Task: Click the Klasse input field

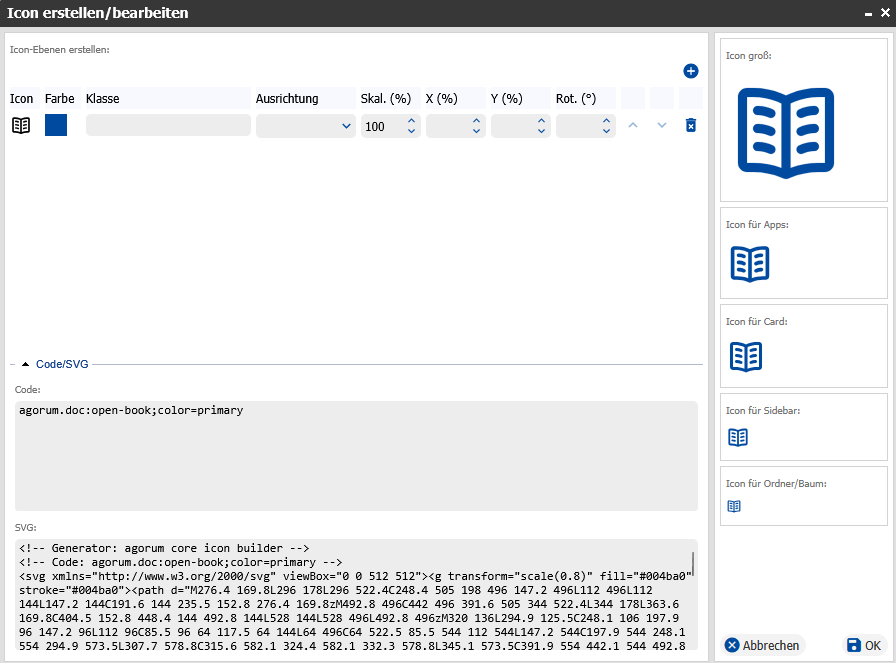Action: pos(168,125)
